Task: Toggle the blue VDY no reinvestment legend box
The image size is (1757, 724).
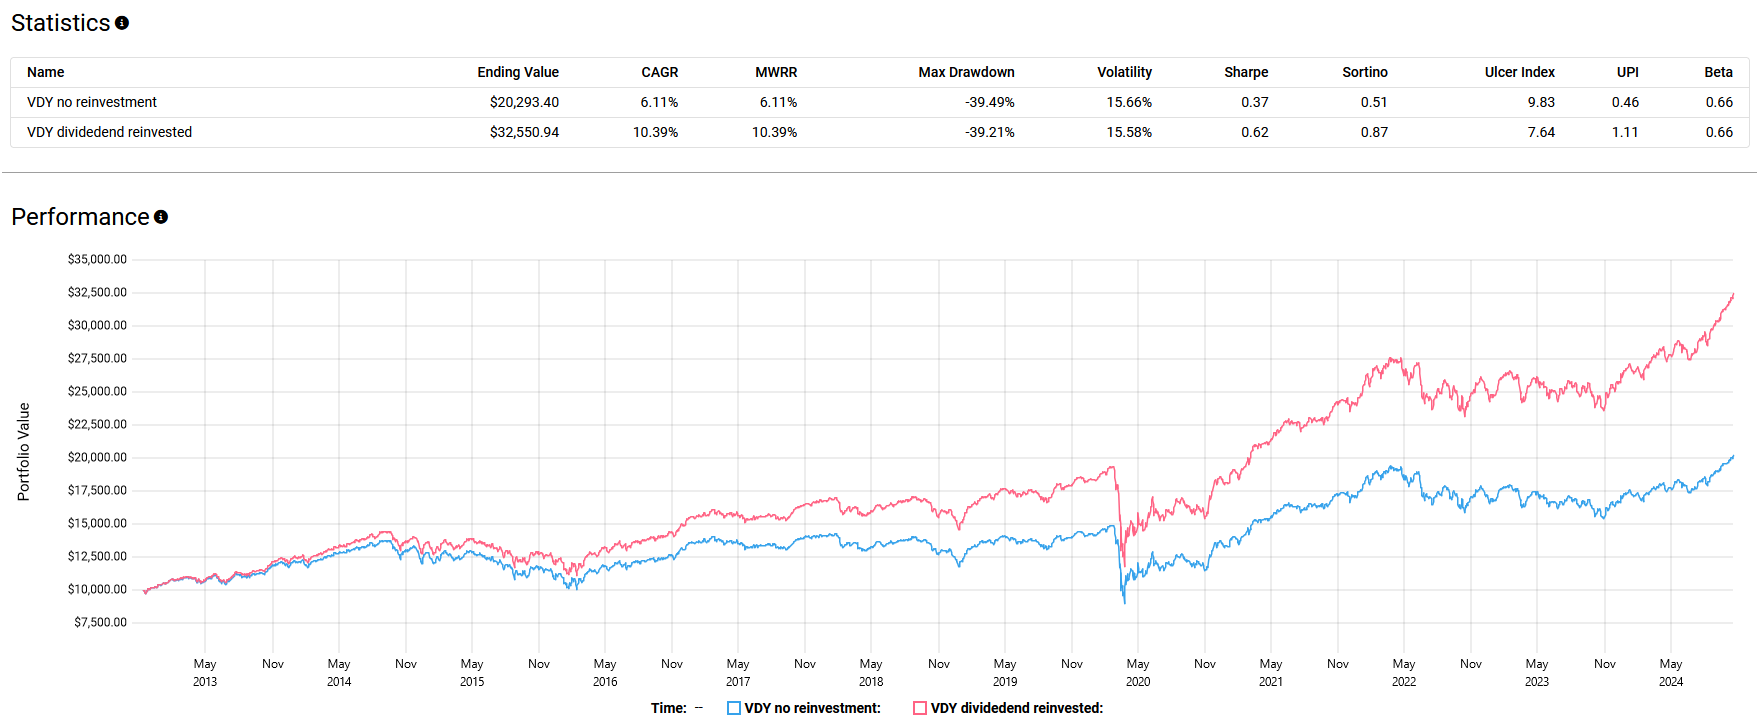Action: tap(734, 708)
